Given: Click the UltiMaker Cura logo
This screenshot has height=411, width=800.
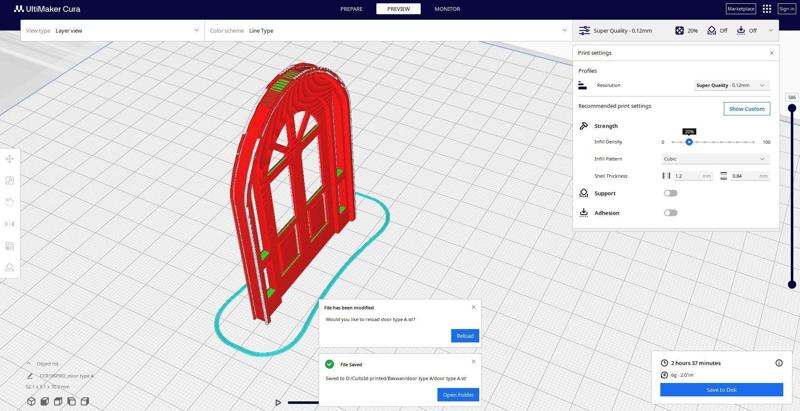Looking at the screenshot, I should tap(47, 9).
